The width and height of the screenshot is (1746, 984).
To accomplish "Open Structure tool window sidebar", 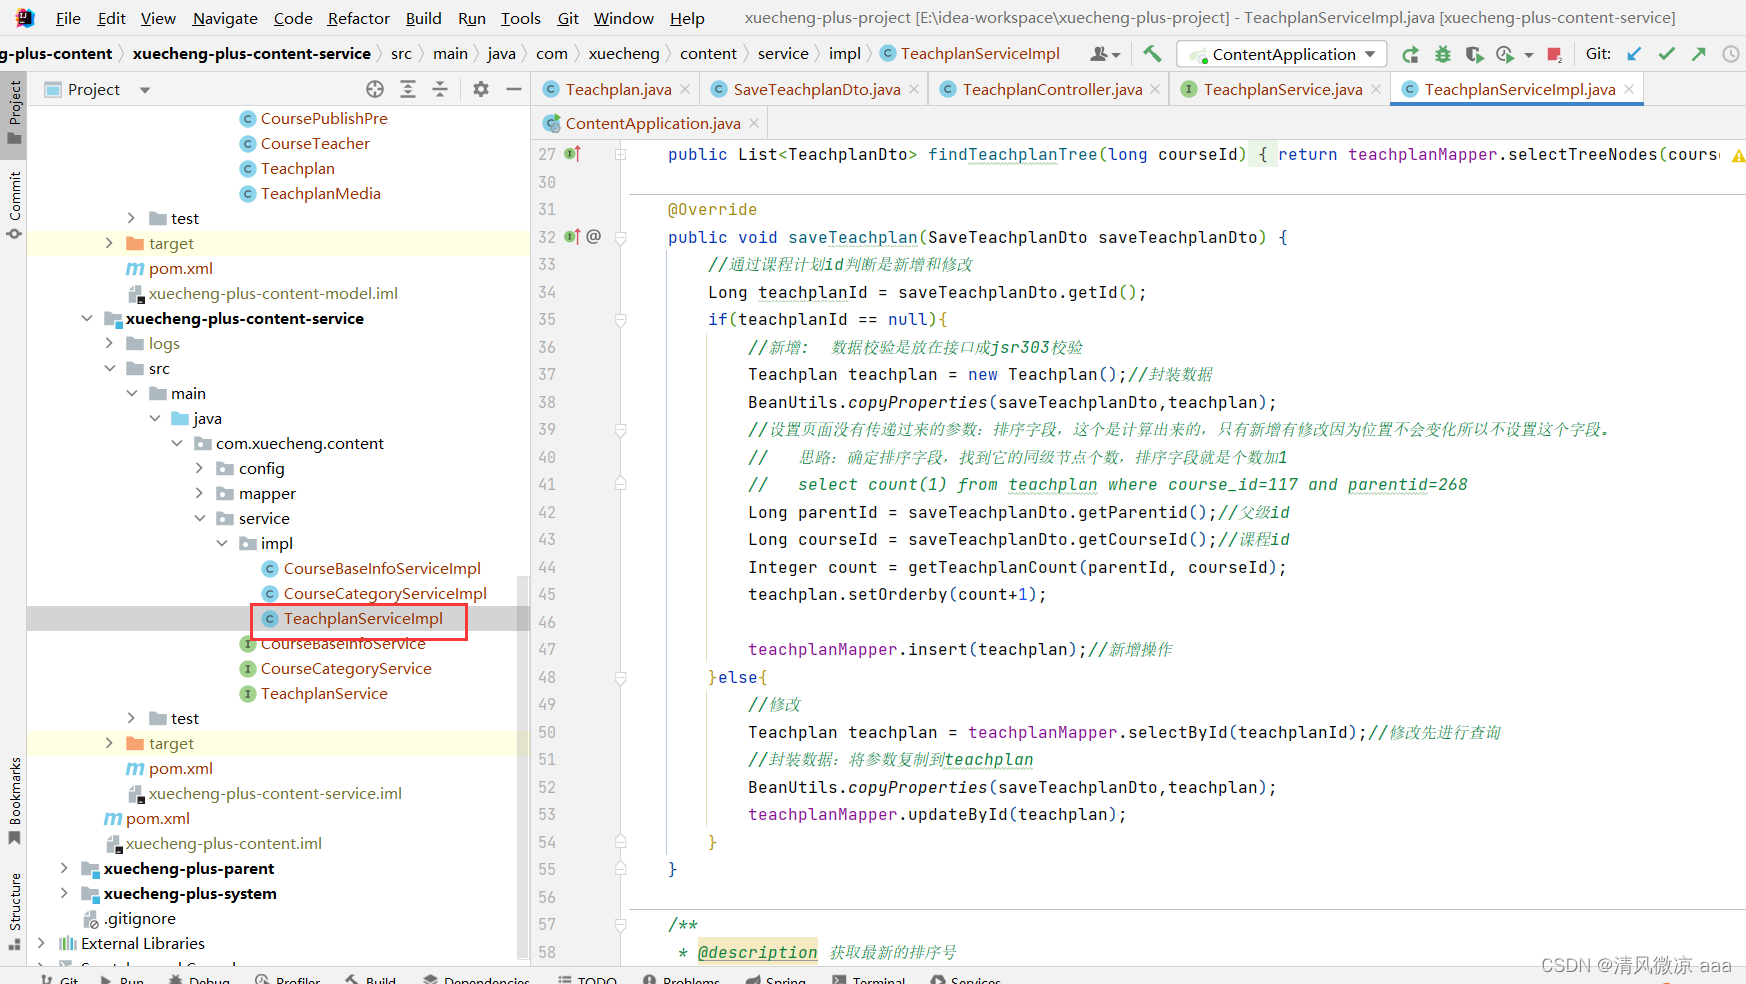I will (x=14, y=910).
